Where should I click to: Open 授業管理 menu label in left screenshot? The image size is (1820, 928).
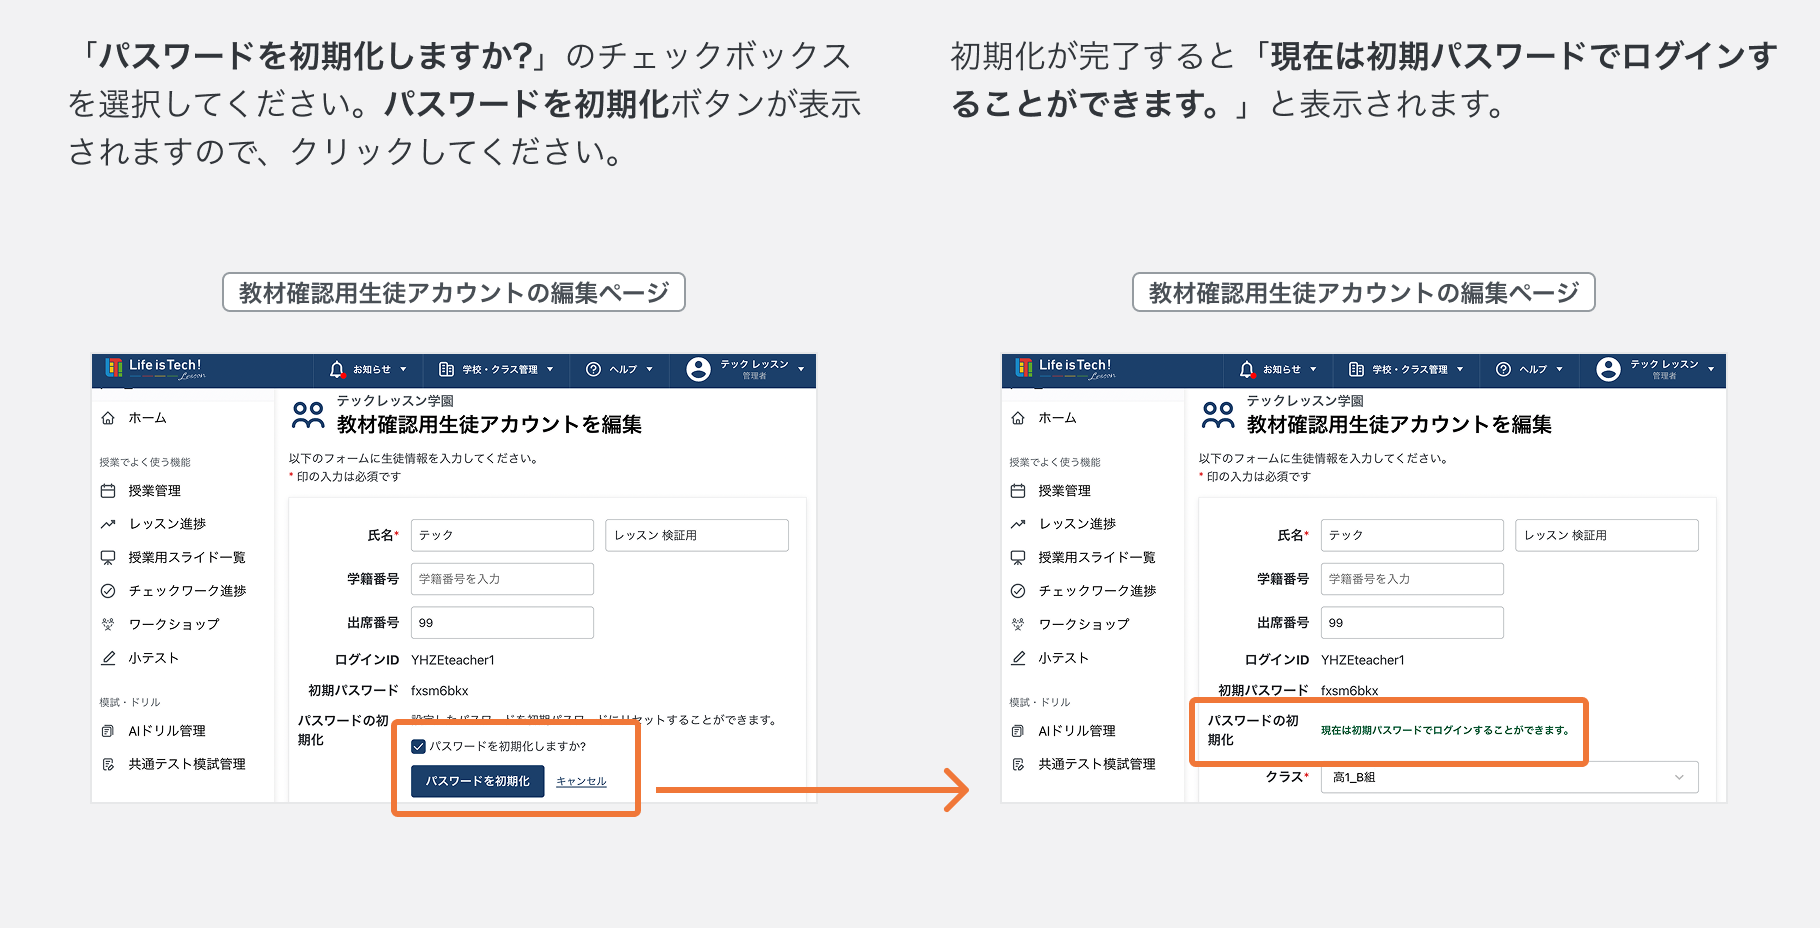pos(155,491)
